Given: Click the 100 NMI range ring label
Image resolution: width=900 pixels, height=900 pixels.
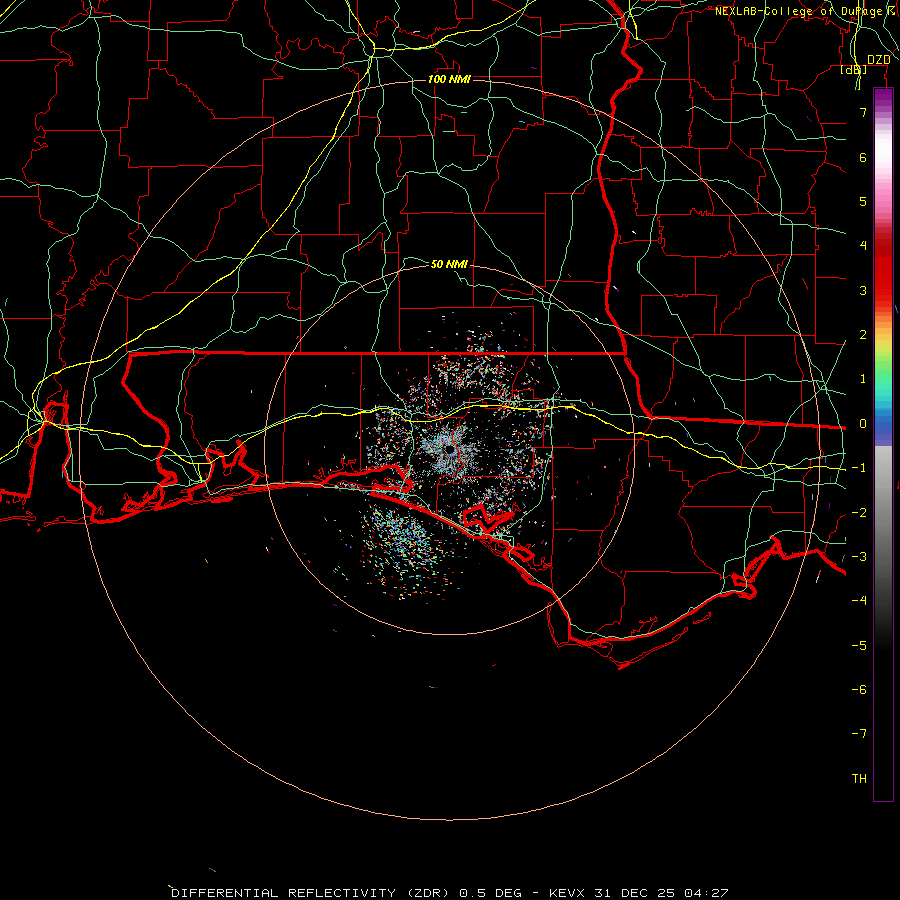Looking at the screenshot, I should click(449, 79).
